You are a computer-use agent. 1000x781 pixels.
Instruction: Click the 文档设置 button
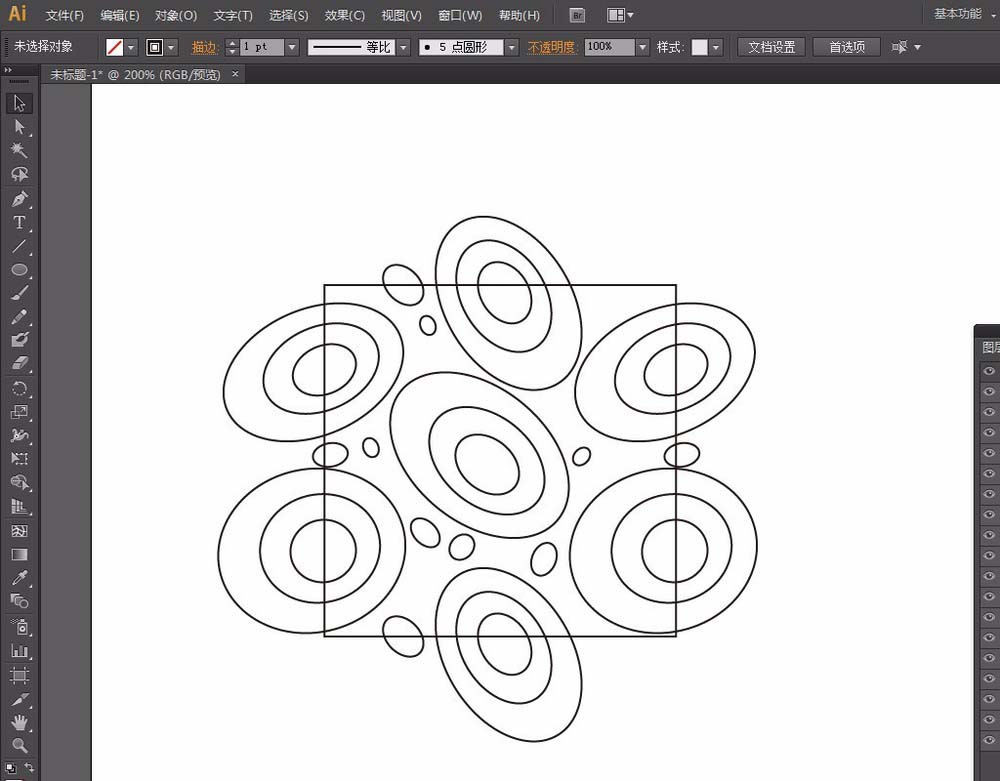click(771, 47)
